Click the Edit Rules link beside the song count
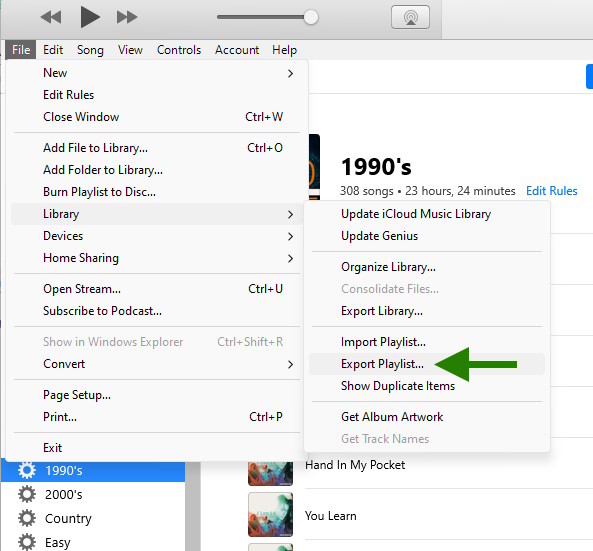This screenshot has height=551, width=593. 551,191
